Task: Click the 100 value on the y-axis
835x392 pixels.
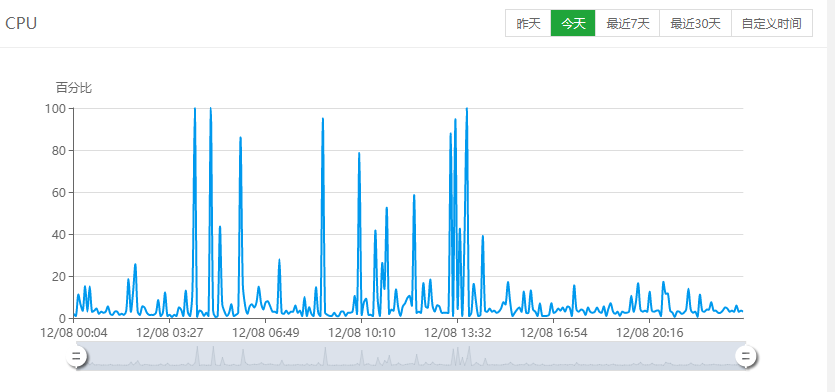Action: point(56,109)
